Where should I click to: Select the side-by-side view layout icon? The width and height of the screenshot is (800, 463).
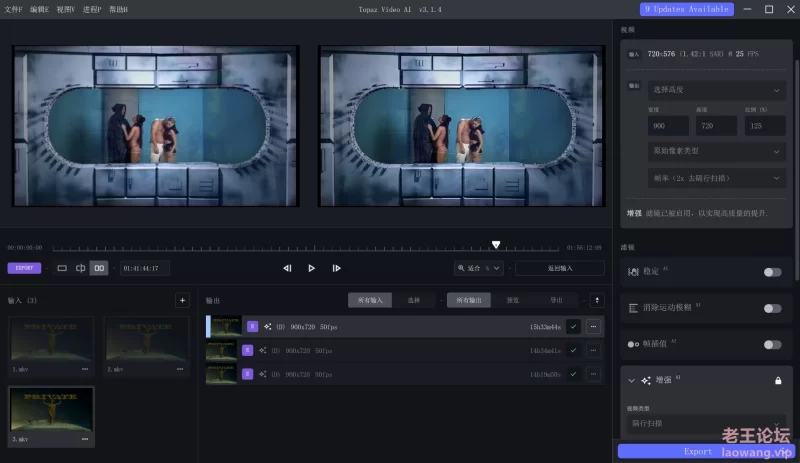99,268
